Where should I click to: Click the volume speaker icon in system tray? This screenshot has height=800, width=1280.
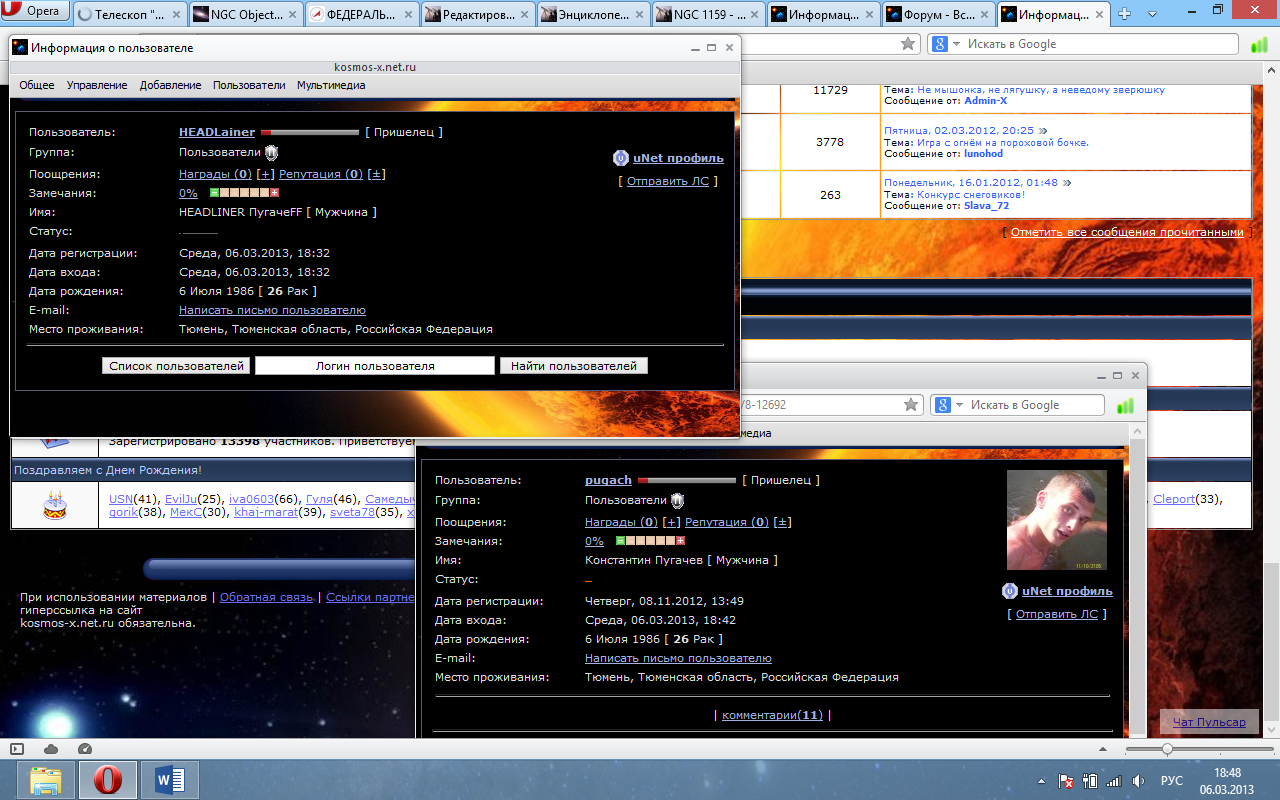click(x=1138, y=781)
